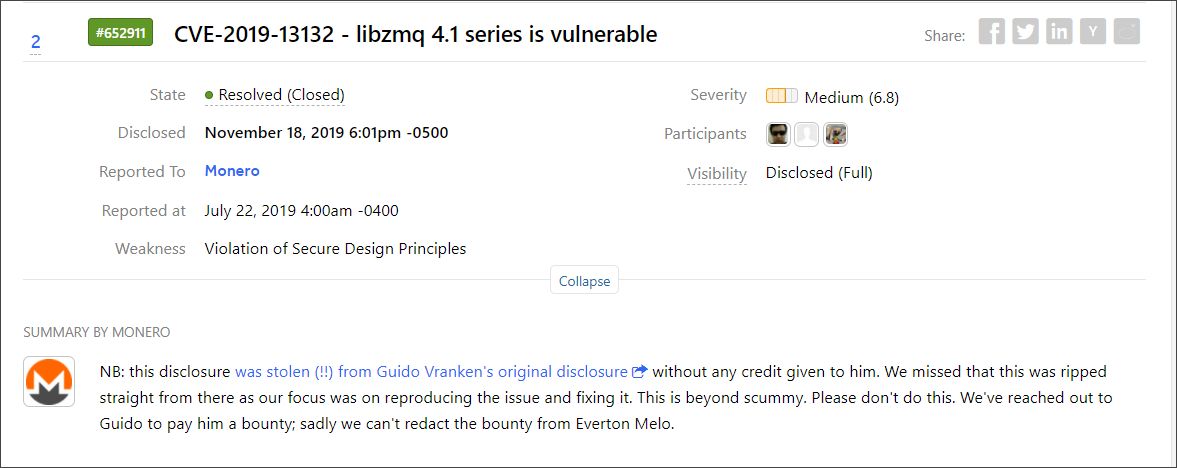Click the Medium severity rating indicator
Screen dimensions: 1177x468
781,96
